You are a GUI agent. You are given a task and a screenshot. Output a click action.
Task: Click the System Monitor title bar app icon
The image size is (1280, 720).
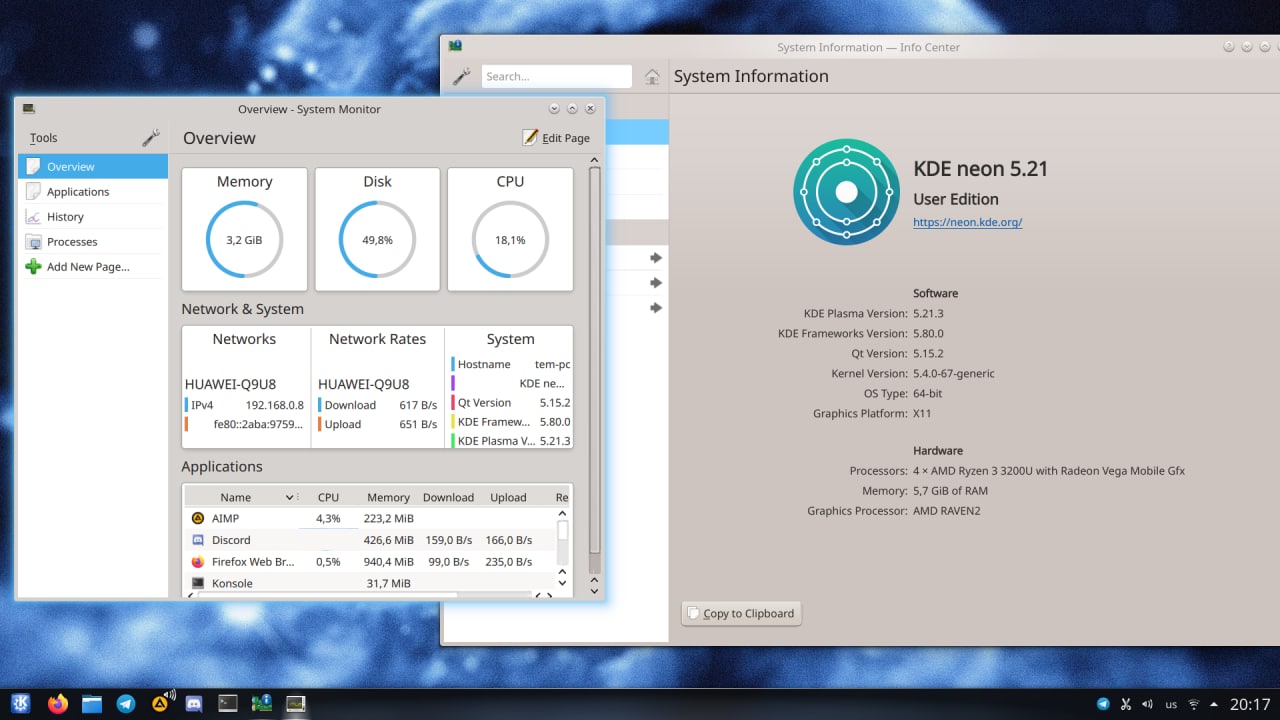pos(29,108)
